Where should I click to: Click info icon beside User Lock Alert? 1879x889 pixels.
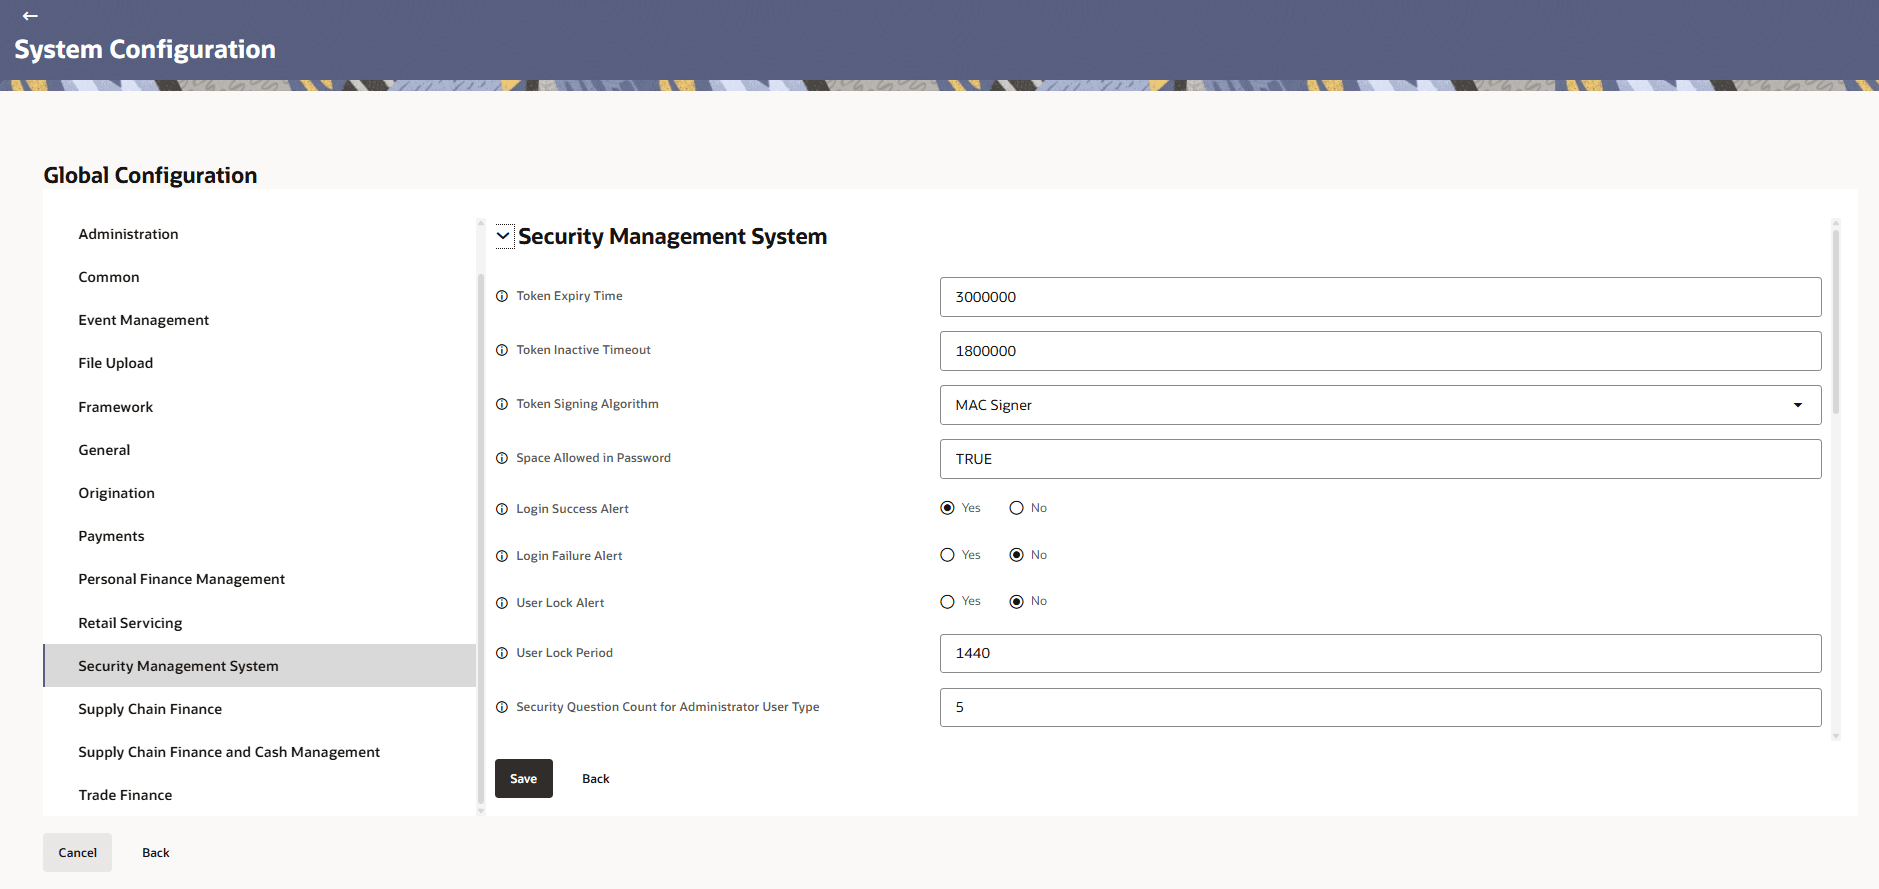(502, 603)
